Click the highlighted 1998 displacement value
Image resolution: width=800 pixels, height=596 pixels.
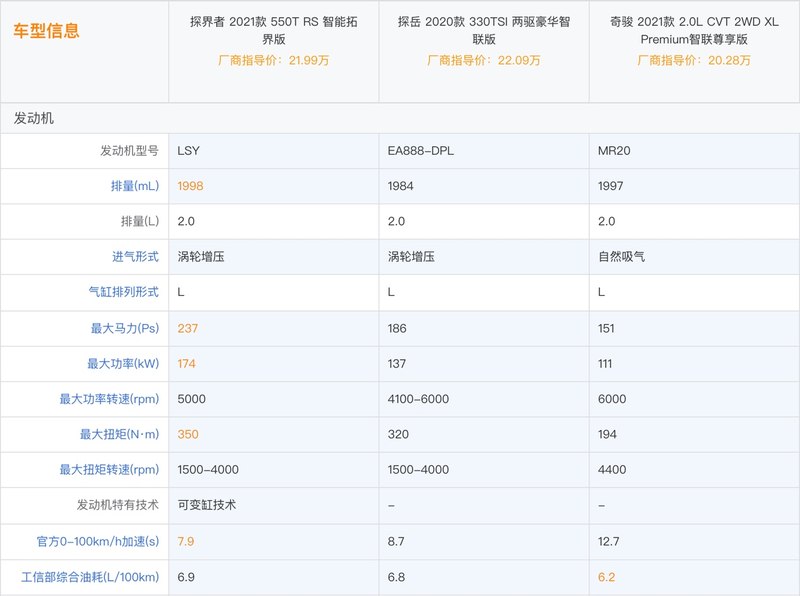[x=190, y=186]
